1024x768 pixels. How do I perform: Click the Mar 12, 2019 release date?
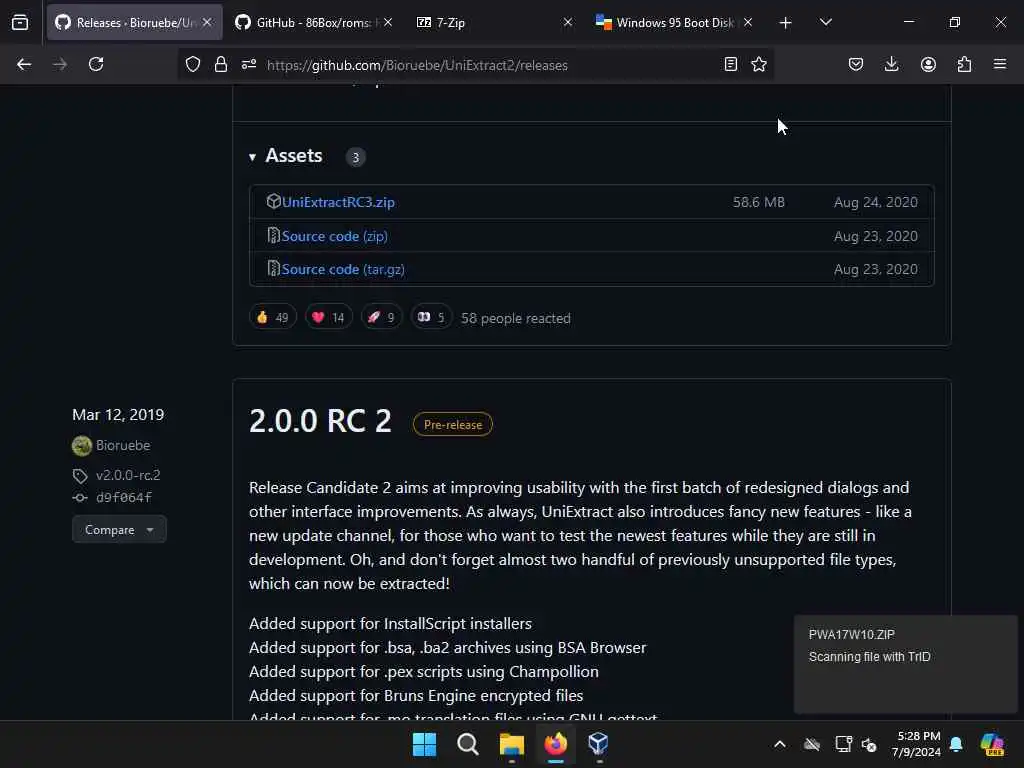pyautogui.click(x=118, y=415)
